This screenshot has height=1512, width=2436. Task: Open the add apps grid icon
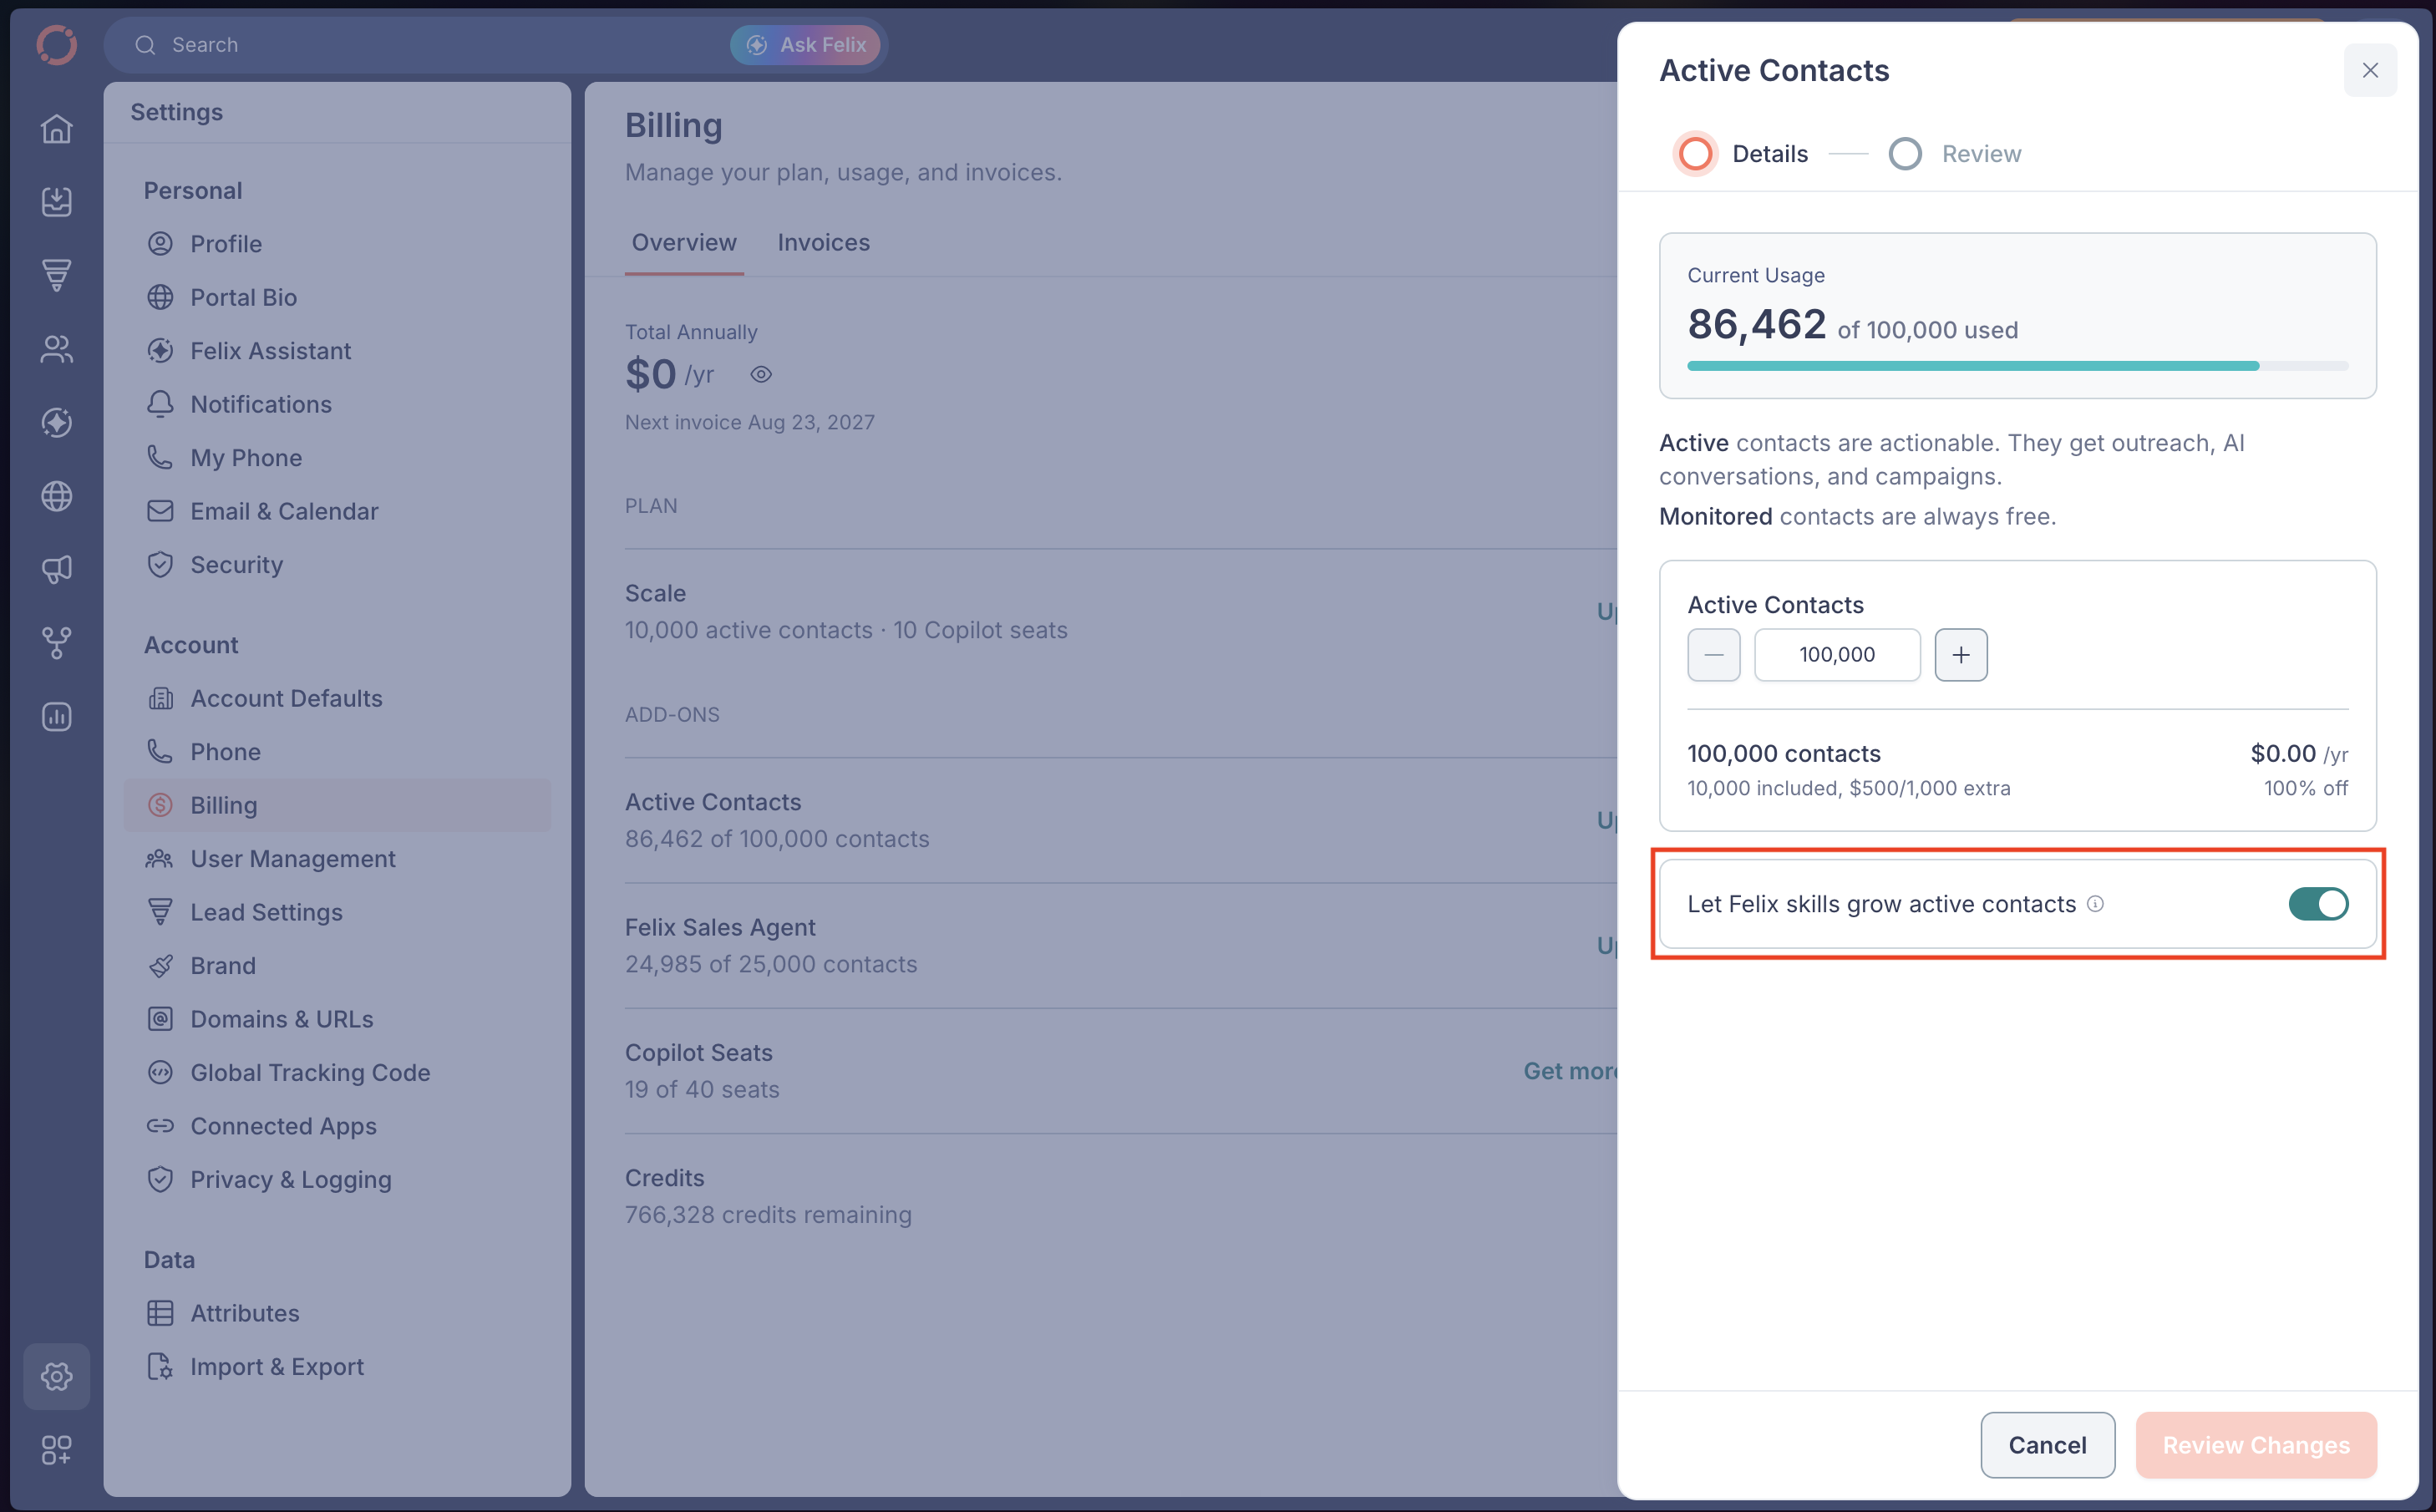tap(57, 1450)
